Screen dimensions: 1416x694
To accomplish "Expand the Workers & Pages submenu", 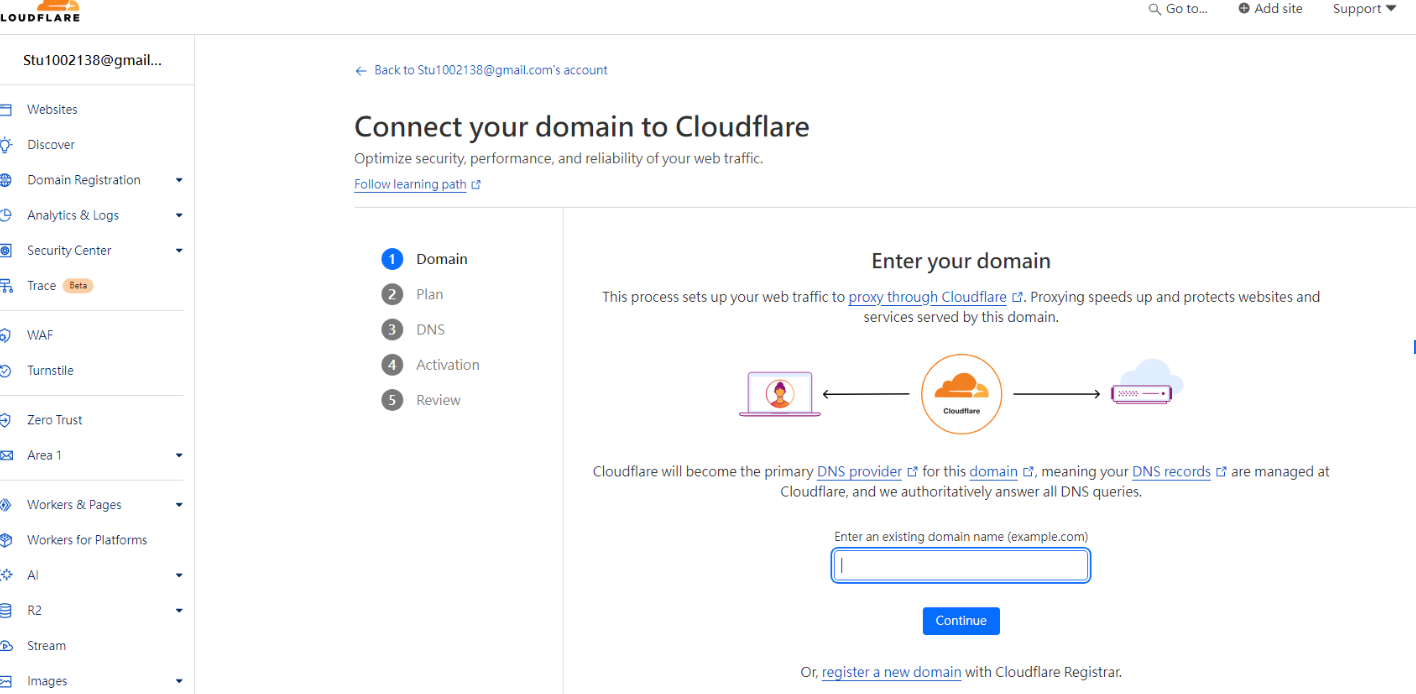I will [x=179, y=505].
